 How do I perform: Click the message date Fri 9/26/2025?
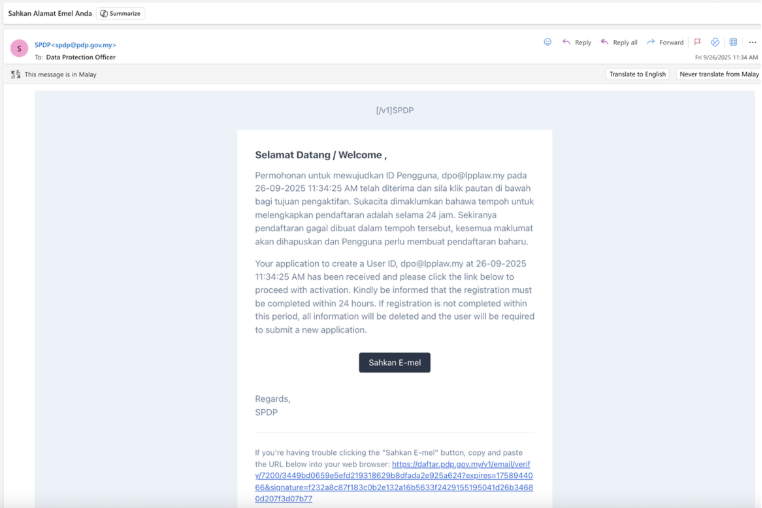(726, 57)
